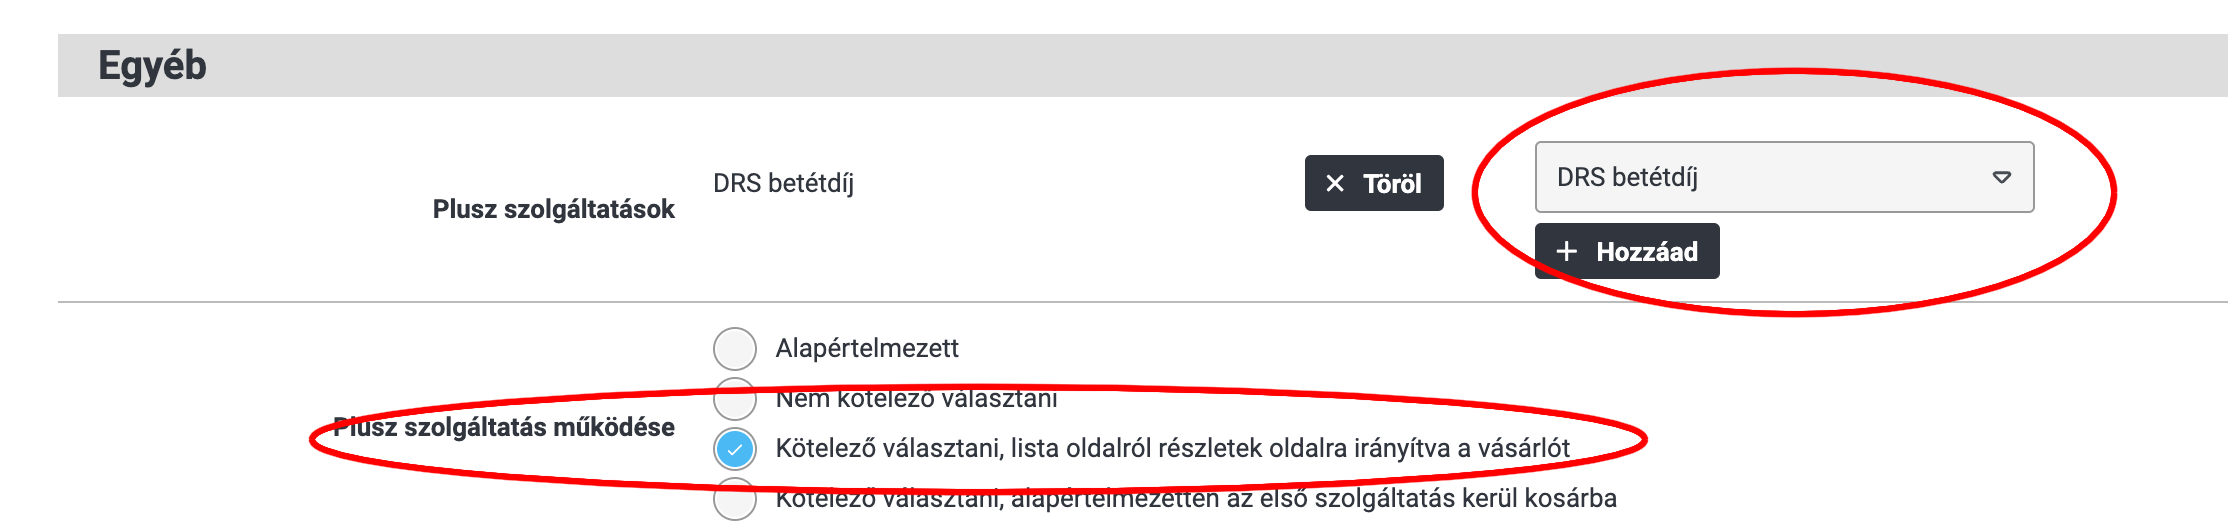
Task: Click the Plusz szolgáltatások field label
Action: [x=553, y=209]
